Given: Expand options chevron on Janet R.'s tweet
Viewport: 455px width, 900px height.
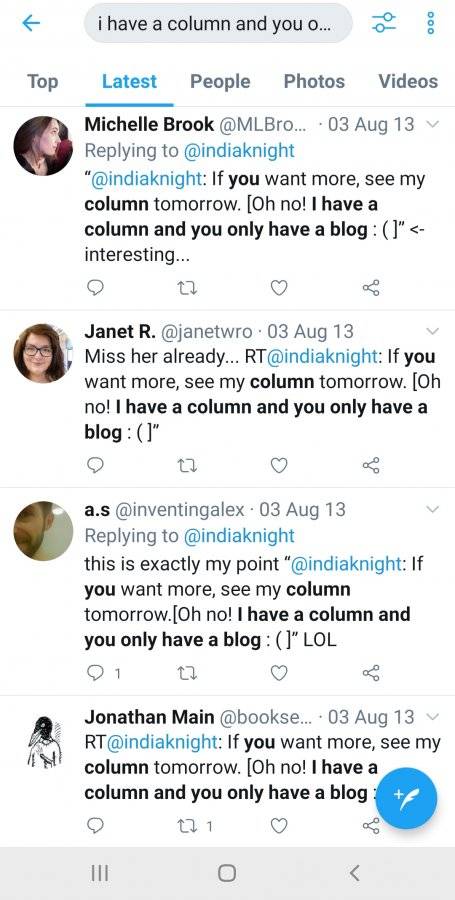Looking at the screenshot, I should coord(434,331).
